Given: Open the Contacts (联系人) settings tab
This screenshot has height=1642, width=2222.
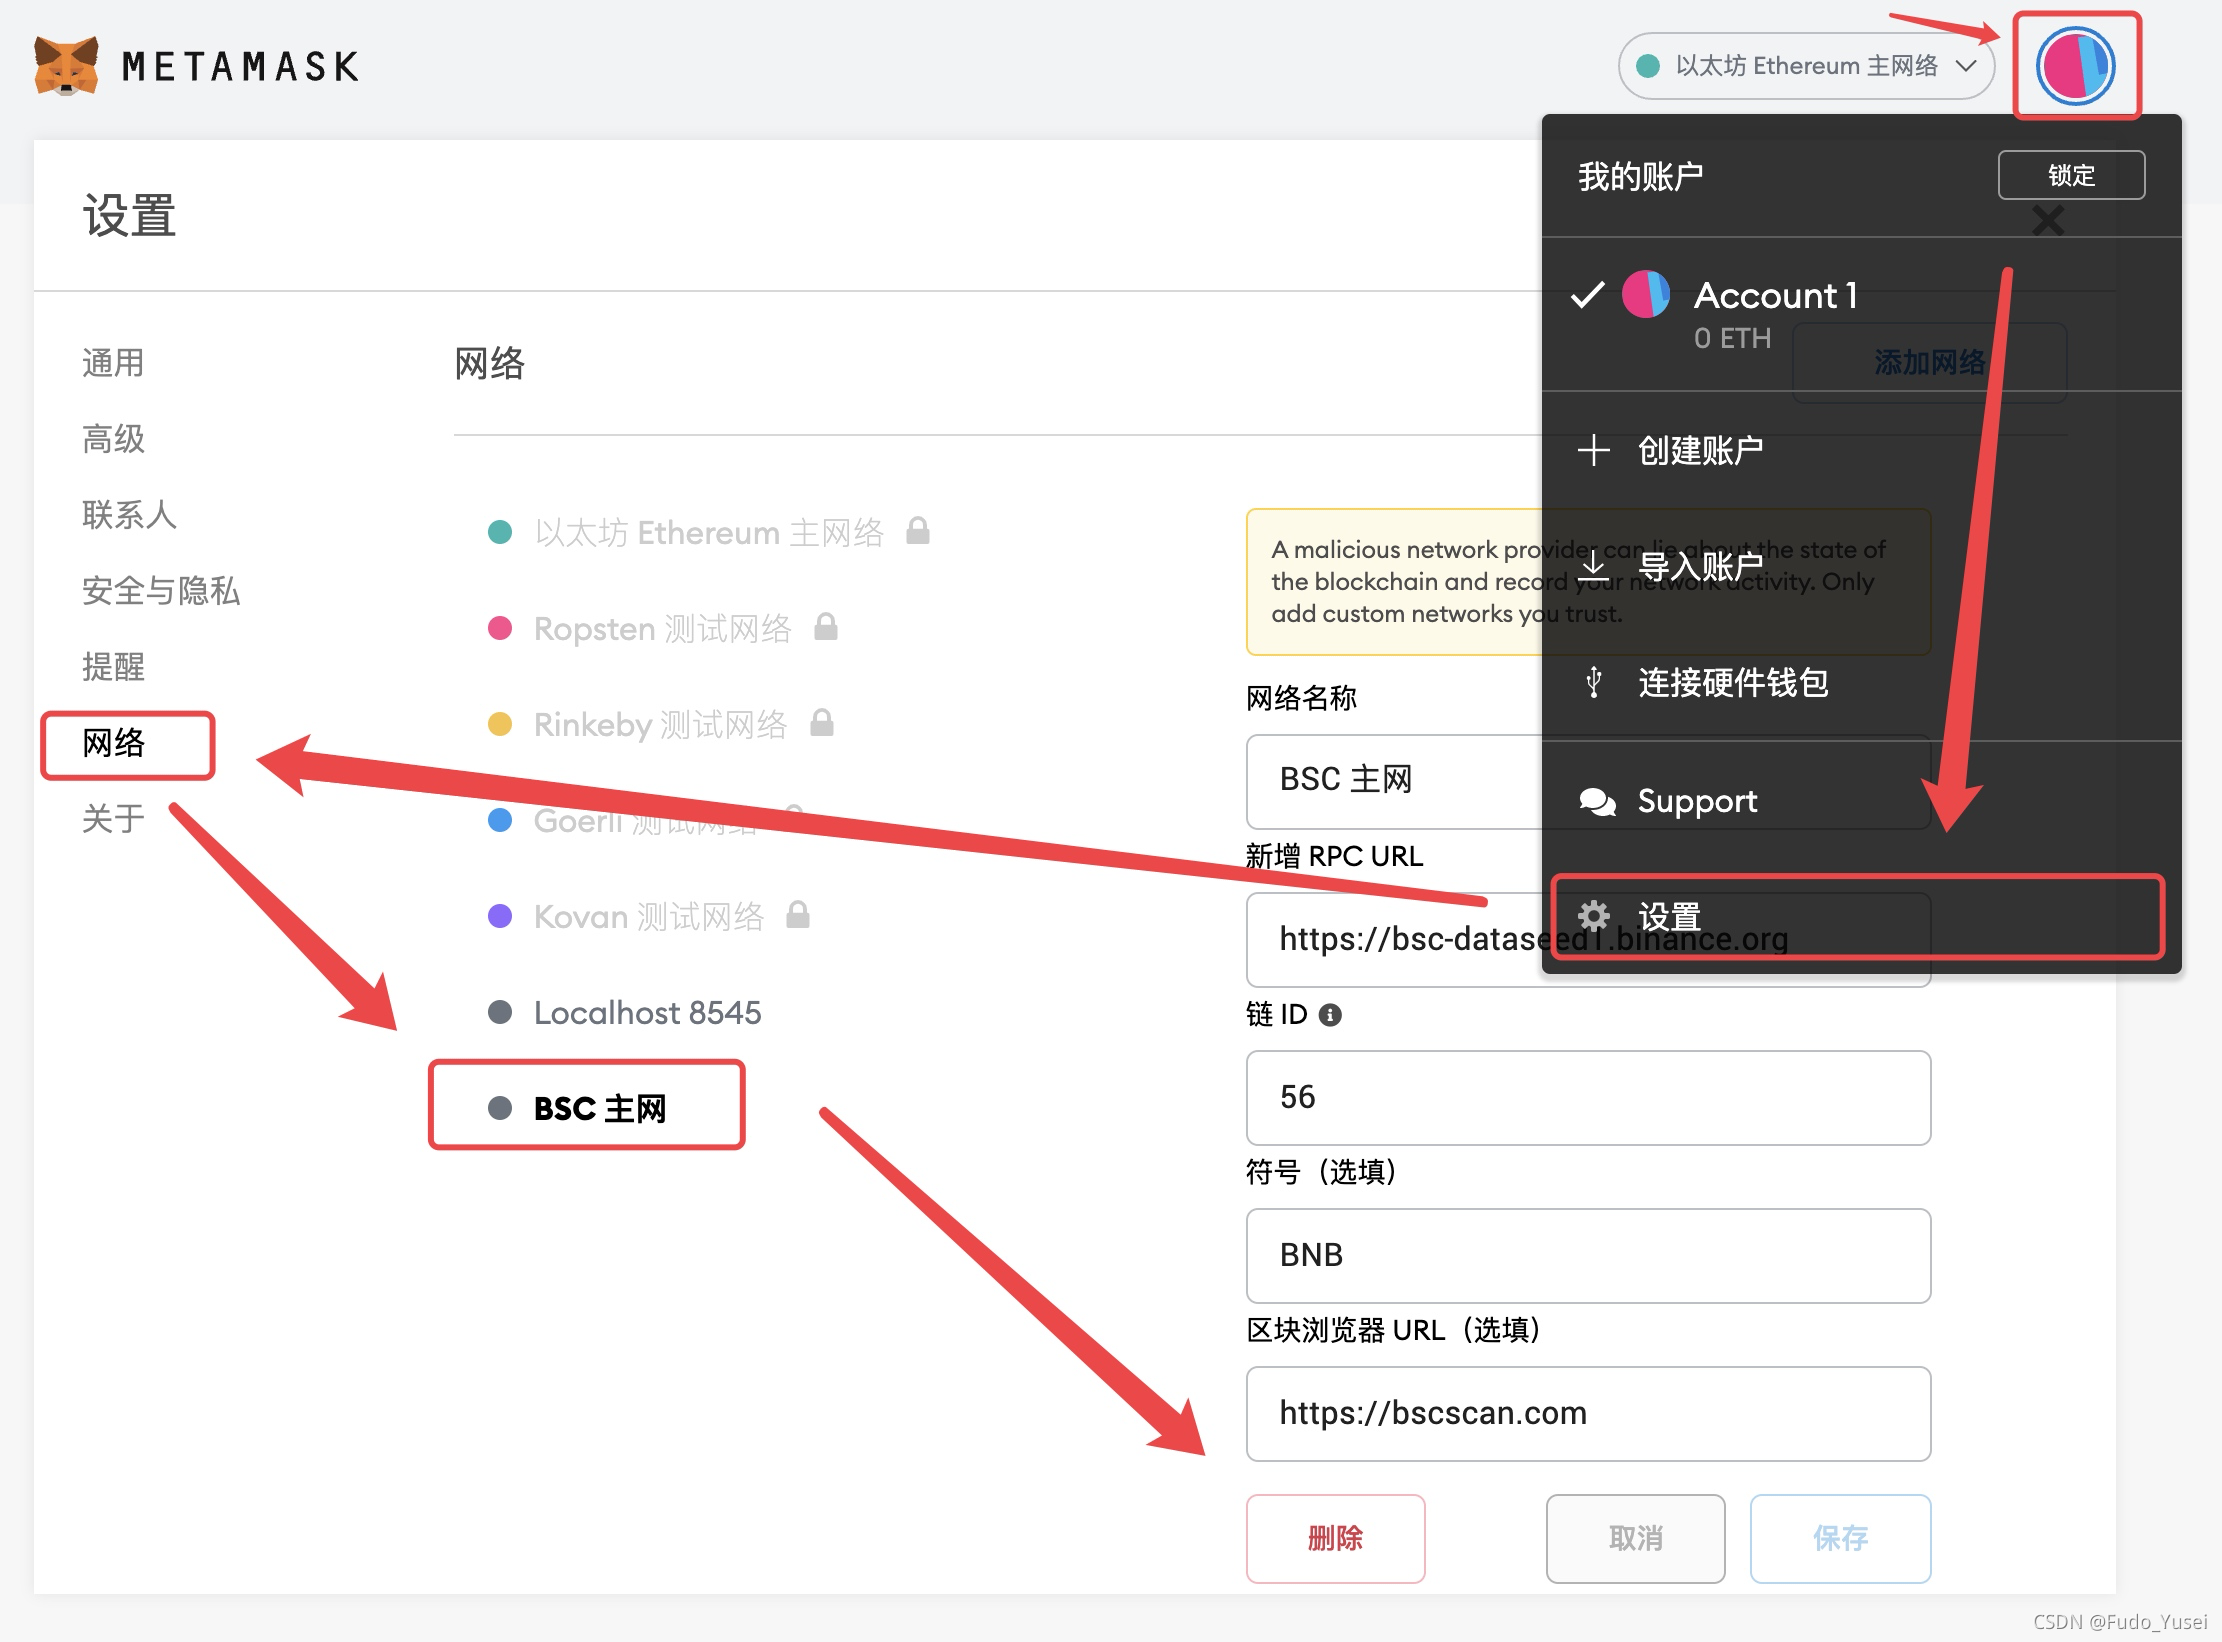Looking at the screenshot, I should coord(129,514).
